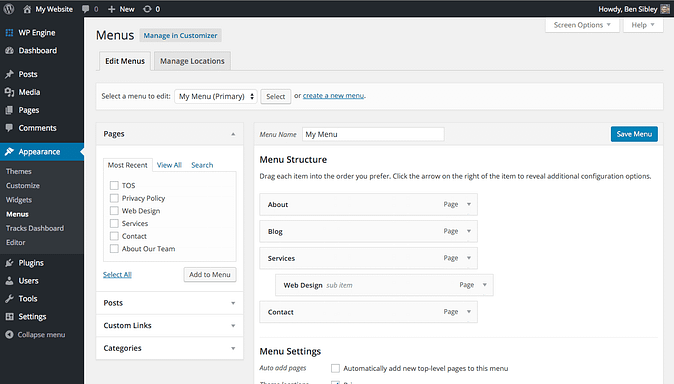Enable automatically add new top-level pages
Viewport: 674px width, 384px height.
(x=335, y=368)
